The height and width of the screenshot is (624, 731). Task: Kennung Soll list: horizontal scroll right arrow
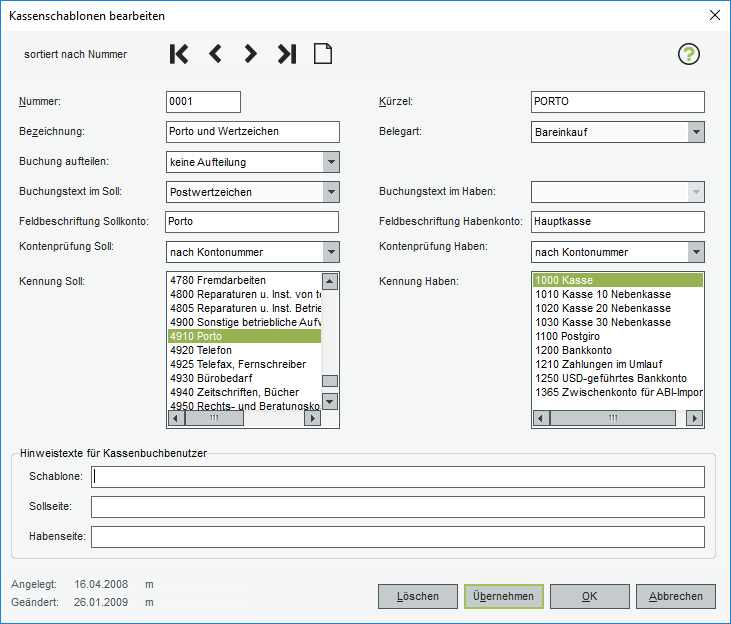[x=313, y=418]
